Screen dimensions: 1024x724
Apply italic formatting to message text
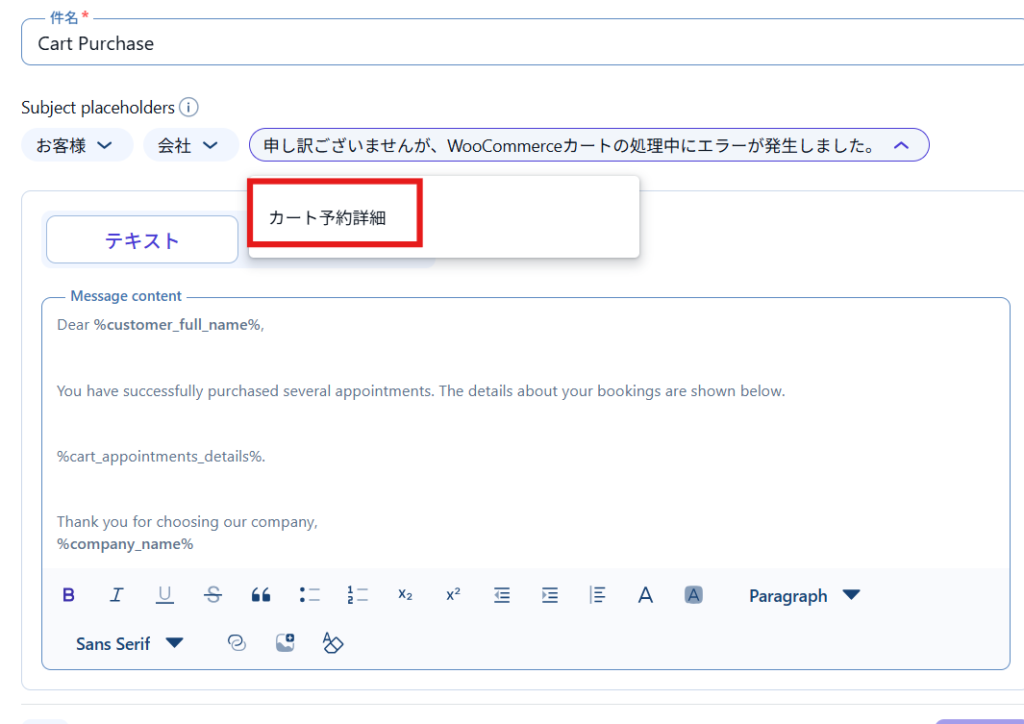click(116, 595)
